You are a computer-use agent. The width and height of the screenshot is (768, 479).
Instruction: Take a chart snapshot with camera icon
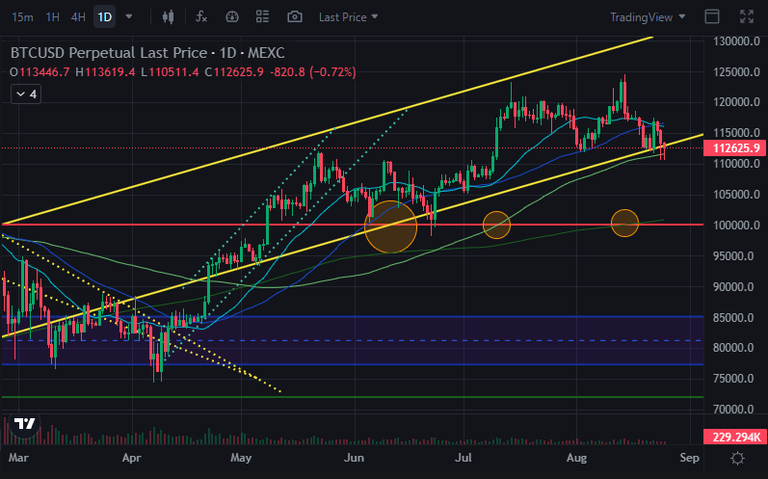tap(294, 17)
